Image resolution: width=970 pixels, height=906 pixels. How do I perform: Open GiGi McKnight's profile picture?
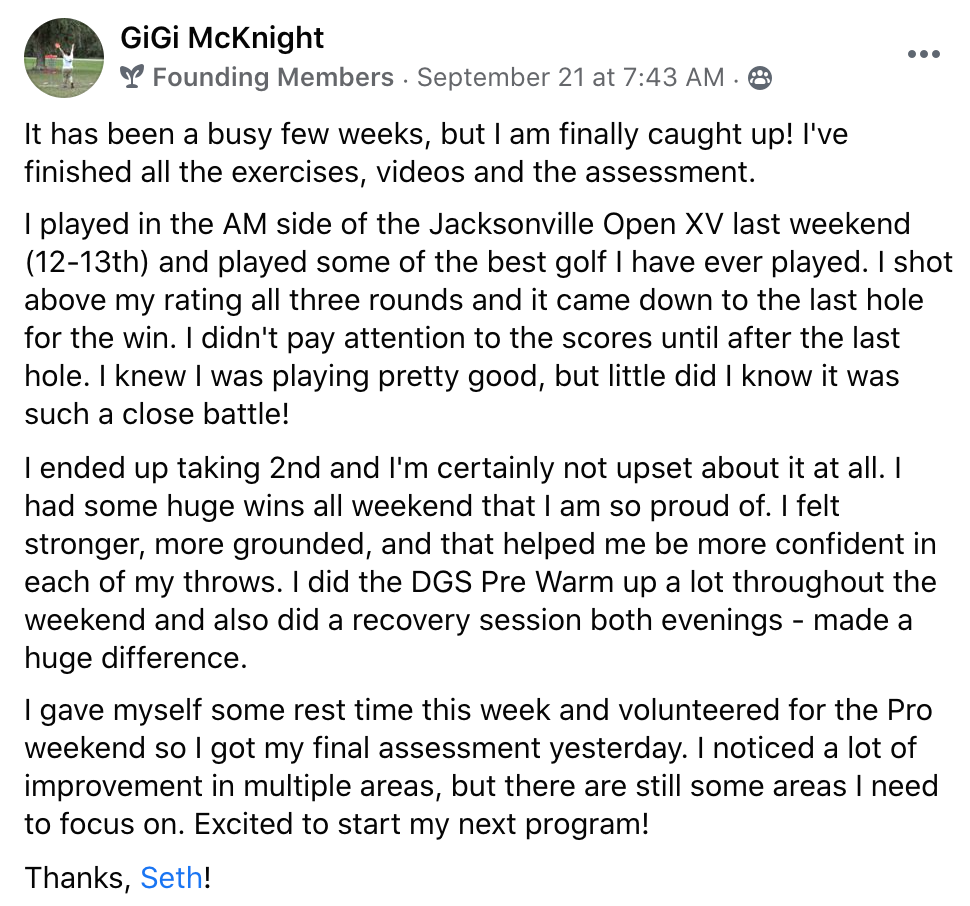click(x=64, y=58)
